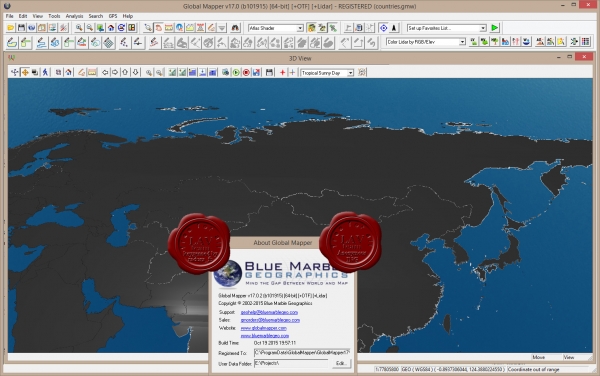Reset 3D View with the home icon
Viewport: 600px width, 376px height.
[x=68, y=72]
